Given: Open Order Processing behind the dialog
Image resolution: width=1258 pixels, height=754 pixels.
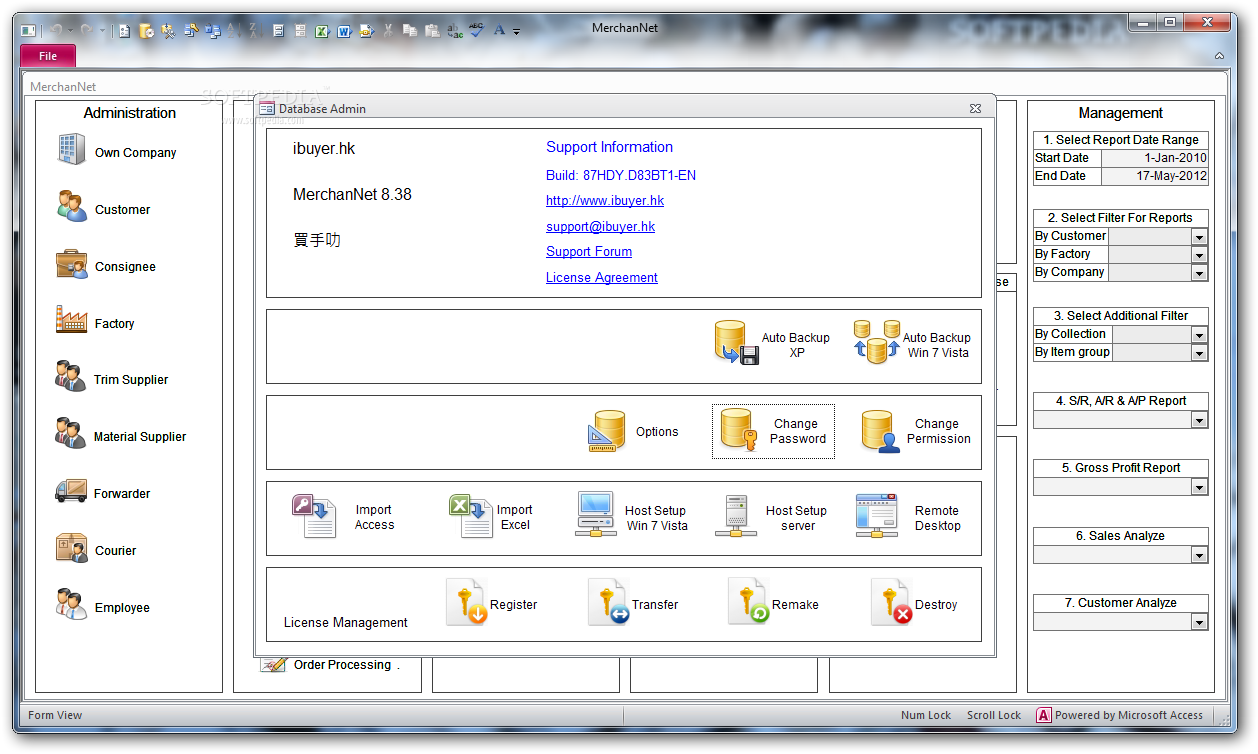Looking at the screenshot, I should 330,664.
